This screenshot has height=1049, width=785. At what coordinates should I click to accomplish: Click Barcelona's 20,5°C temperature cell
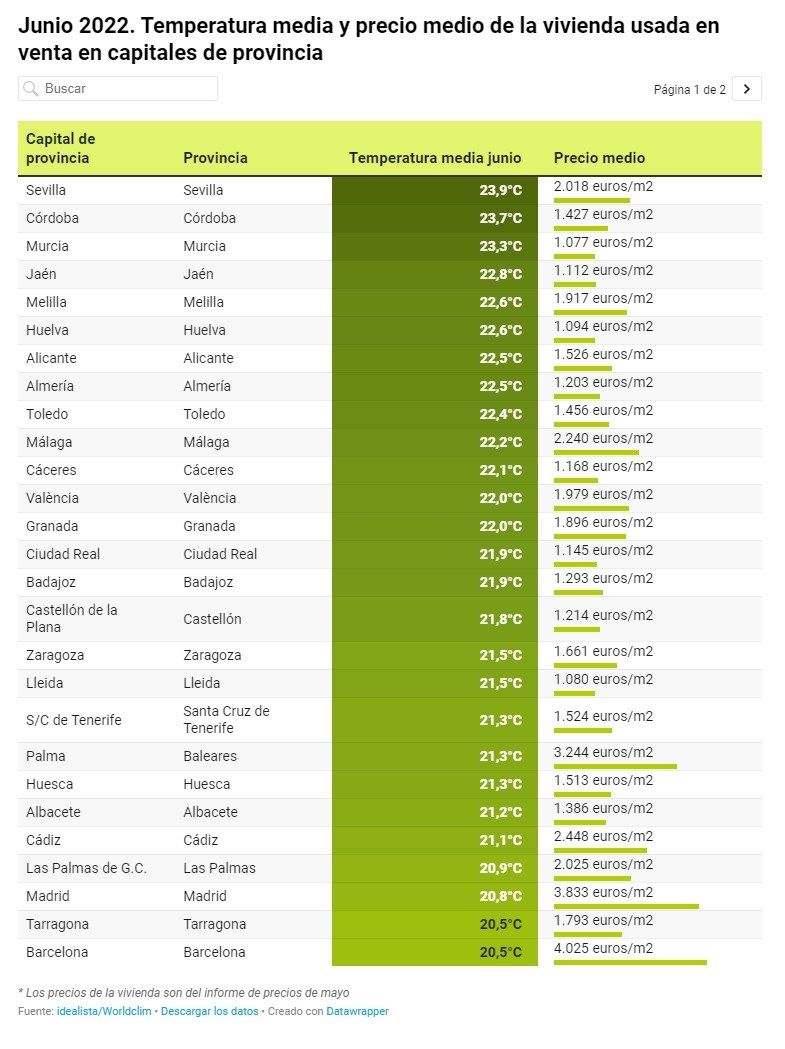(x=435, y=952)
